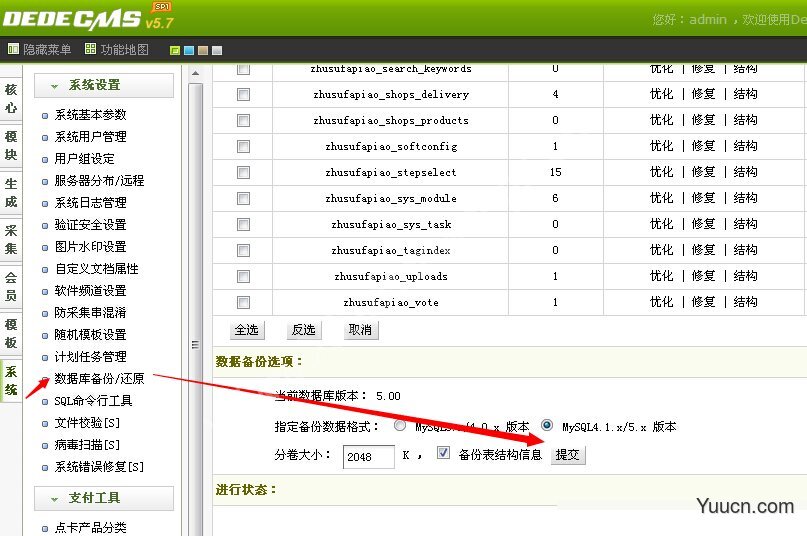The image size is (807, 536).
Task: Click the 分卷大小 input field
Action: pyautogui.click(x=369, y=457)
